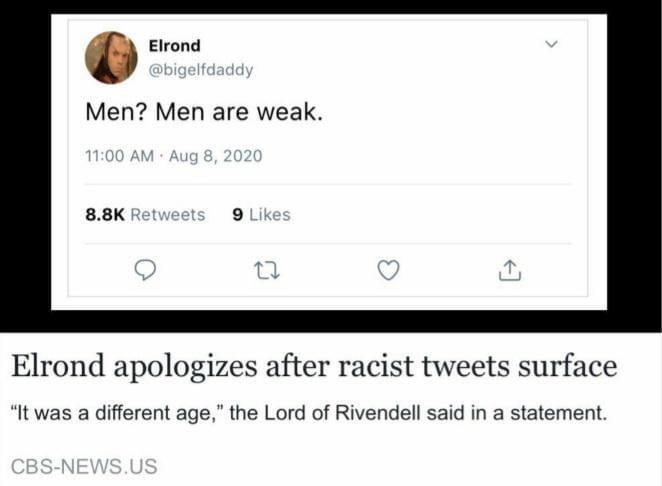662x486 pixels.
Task: Expand the tweet options chevron menu
Action: point(548,45)
